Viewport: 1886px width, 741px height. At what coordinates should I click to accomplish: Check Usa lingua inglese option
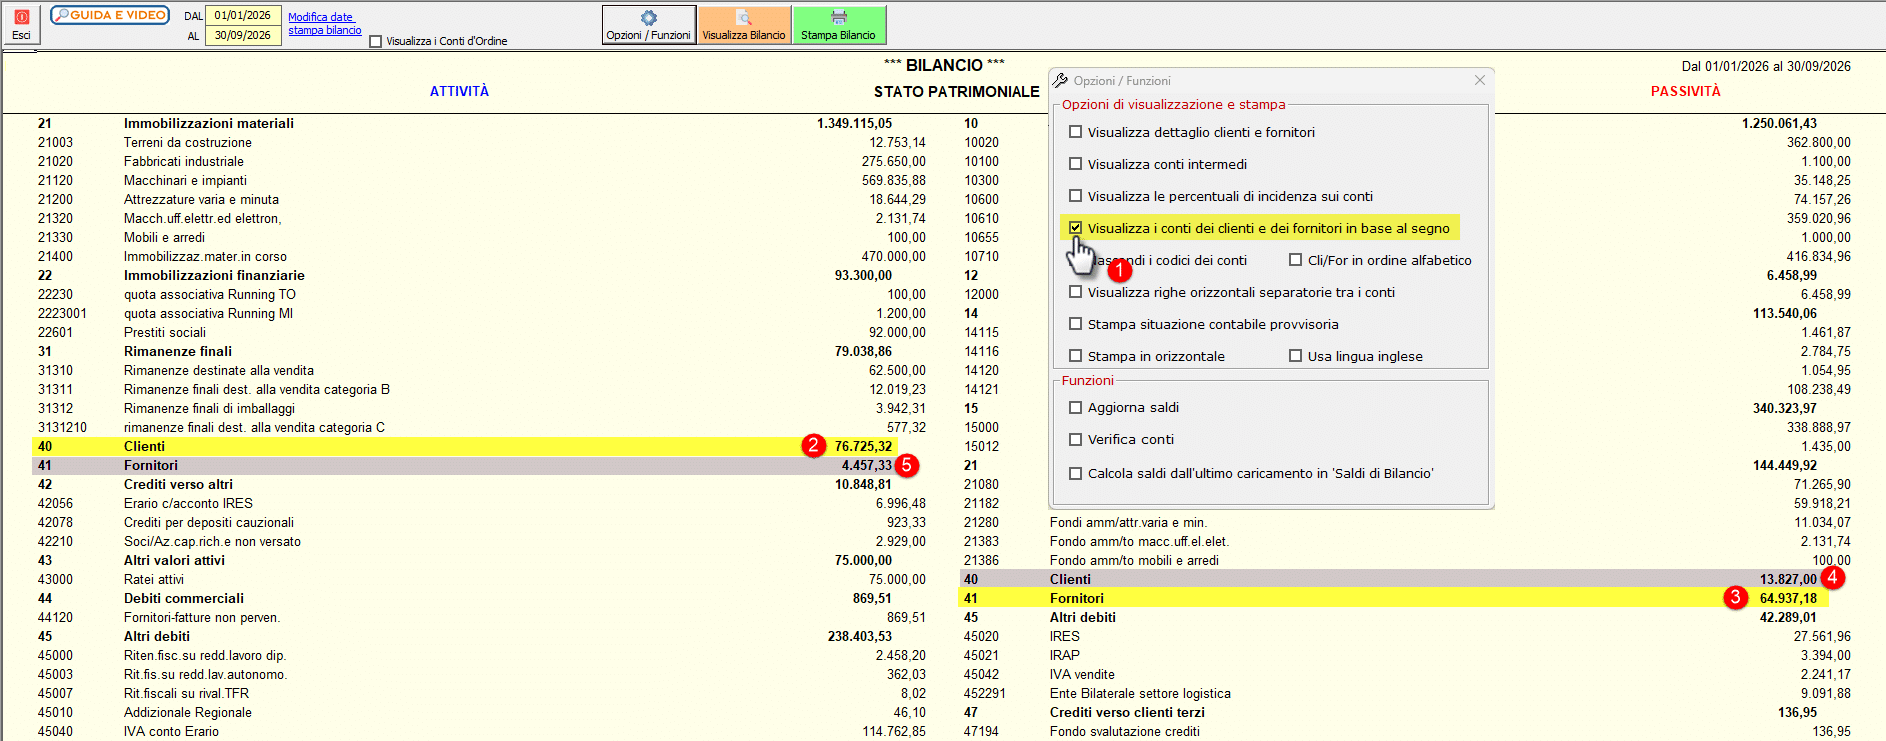point(1296,356)
